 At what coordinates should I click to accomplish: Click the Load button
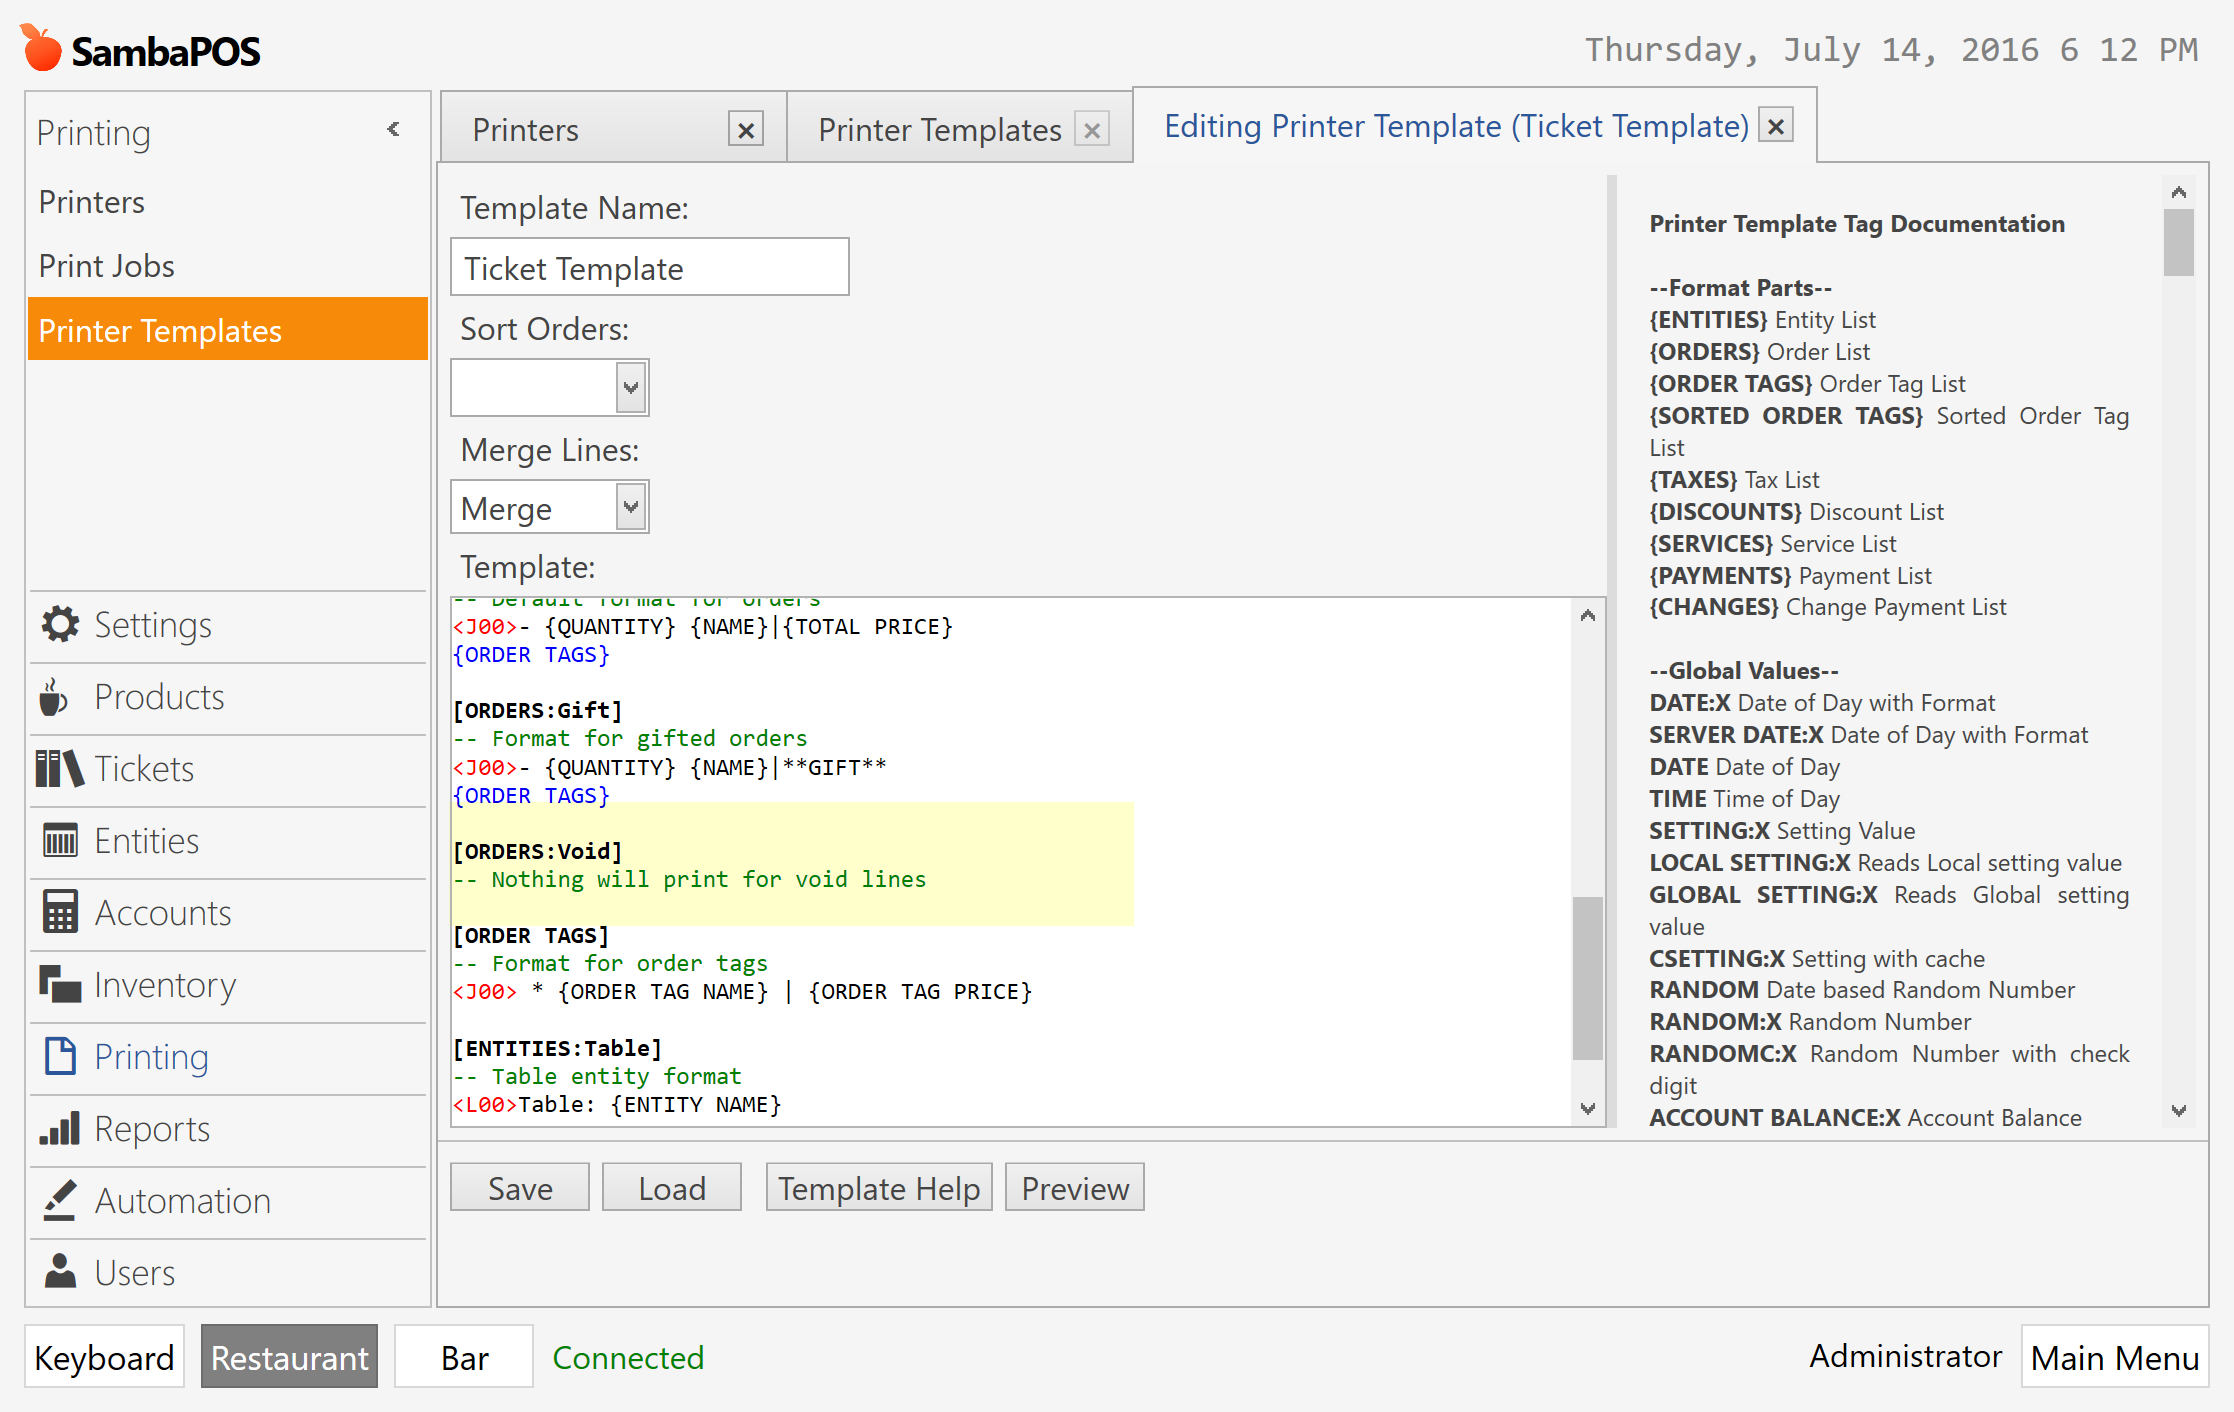(672, 1188)
